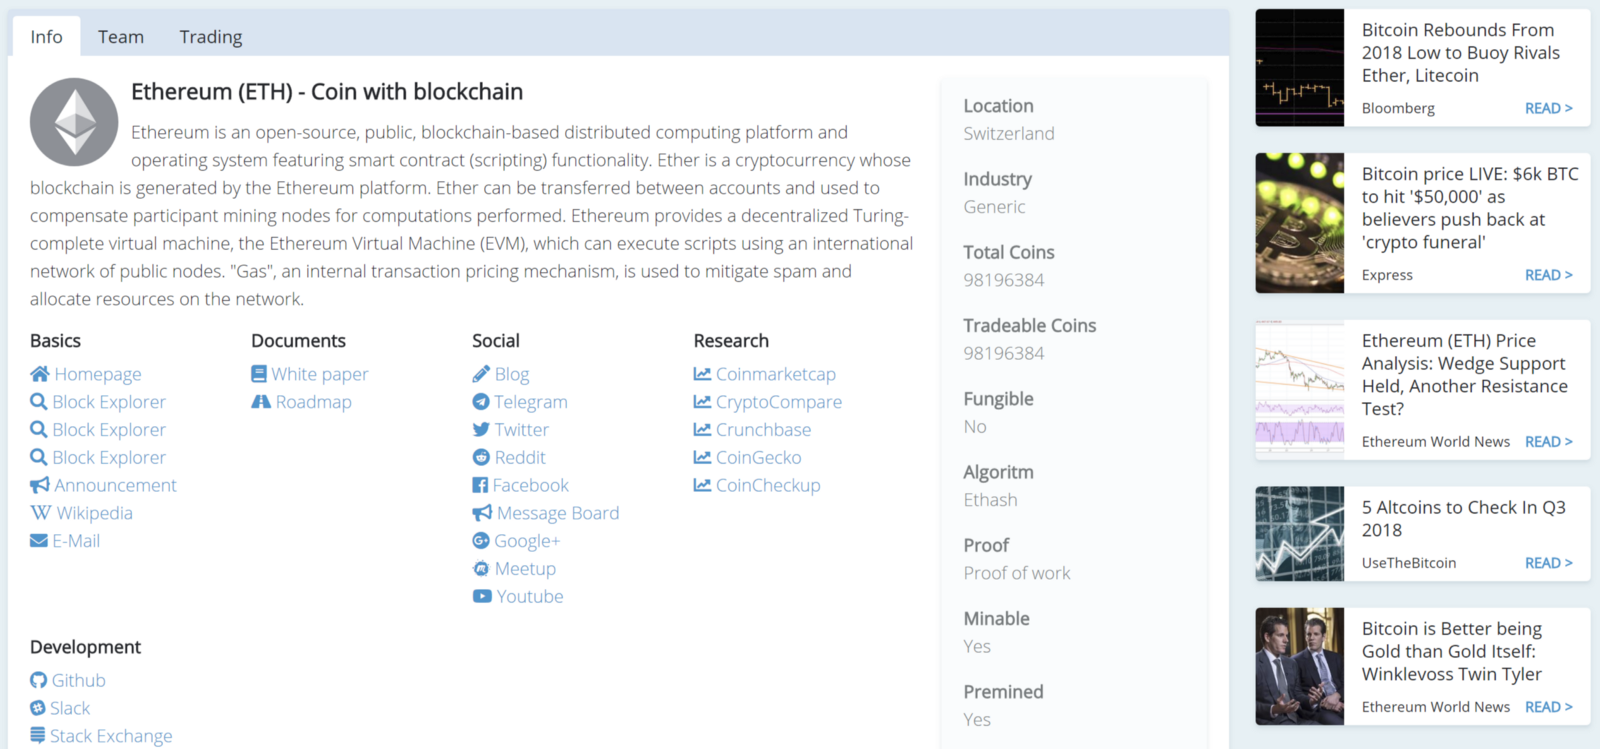Open the Stack Exchange link text
Image resolution: width=1600 pixels, height=749 pixels.
111,736
